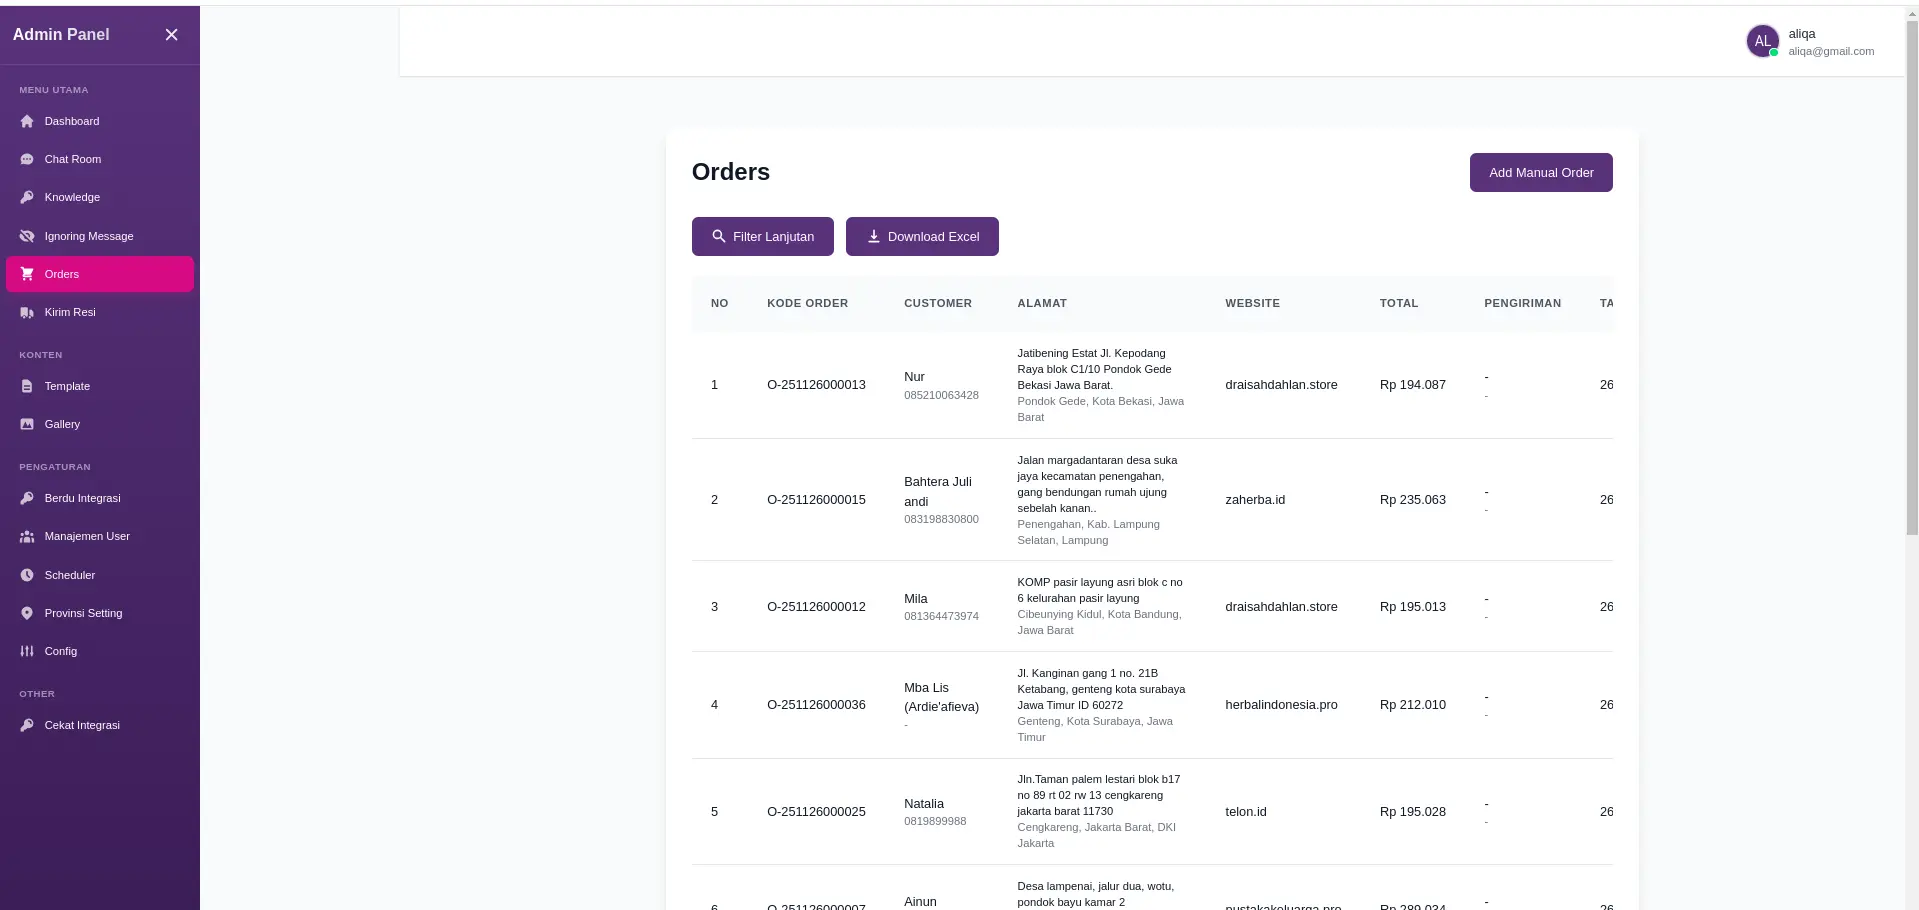This screenshot has width=1919, height=910.
Task: Open the aliqa profile avatar
Action: [1762, 40]
